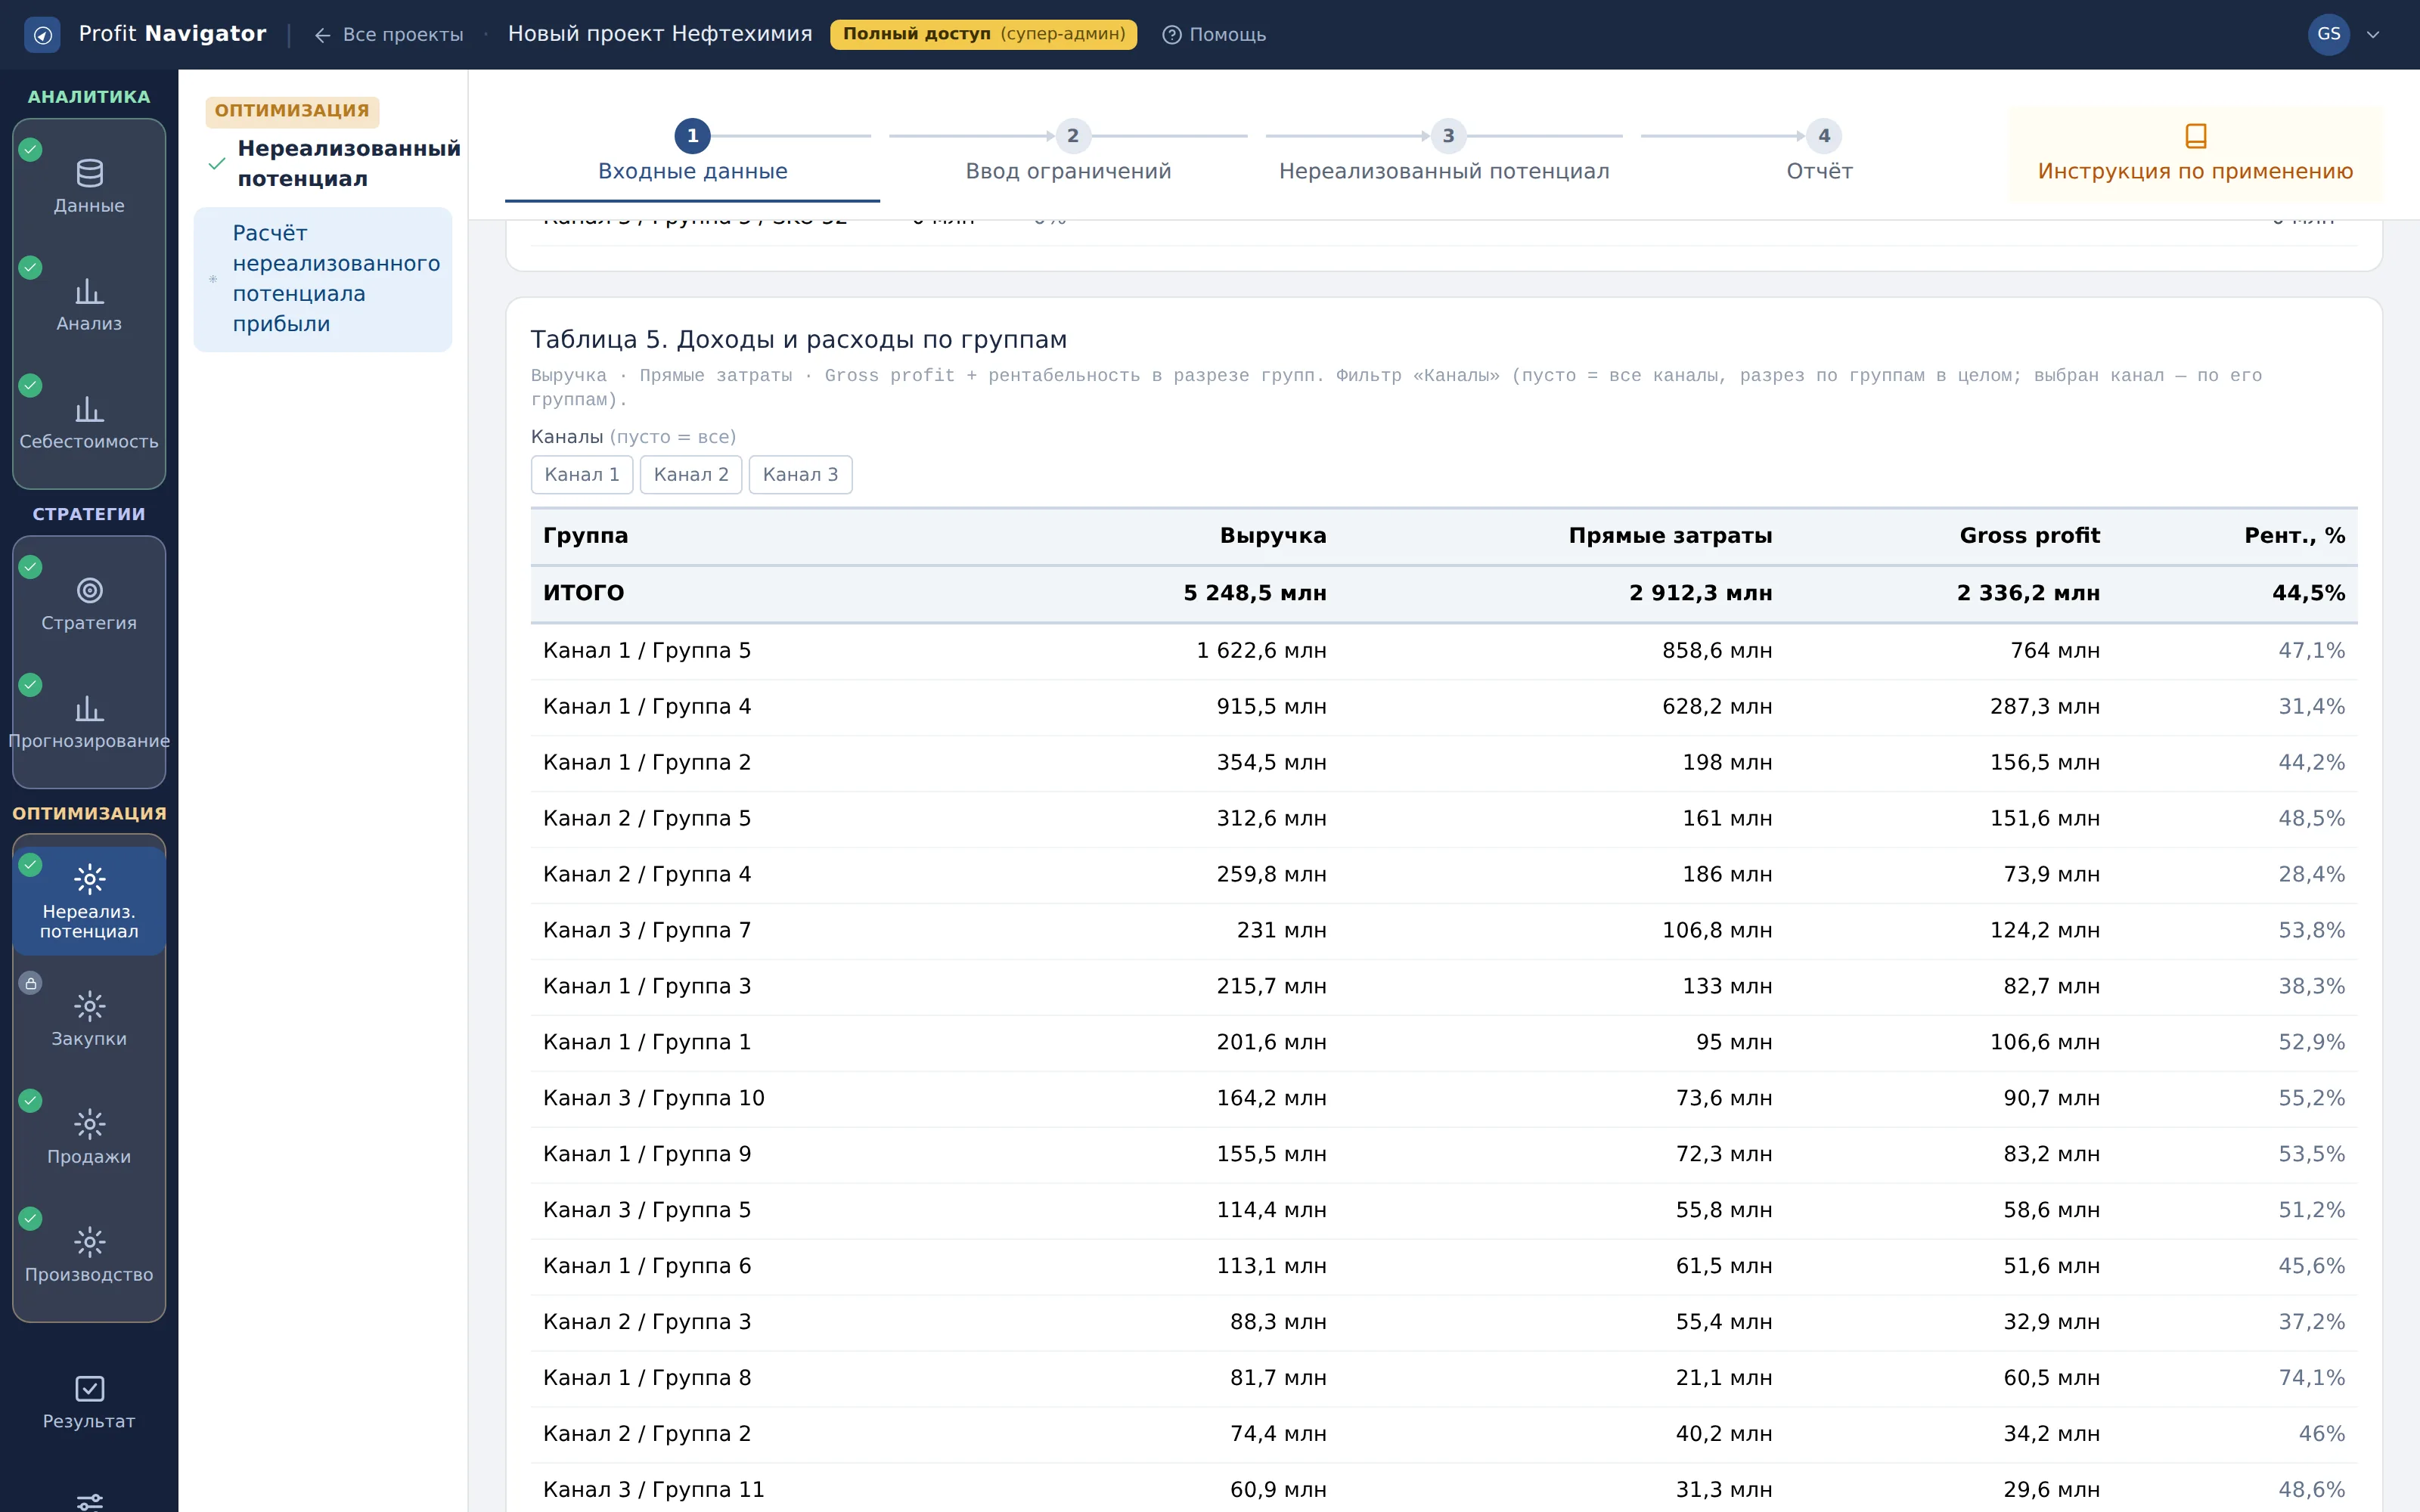Click the Полный доступ супер-админ badge
This screenshot has height=1512, width=2420.
[983, 34]
